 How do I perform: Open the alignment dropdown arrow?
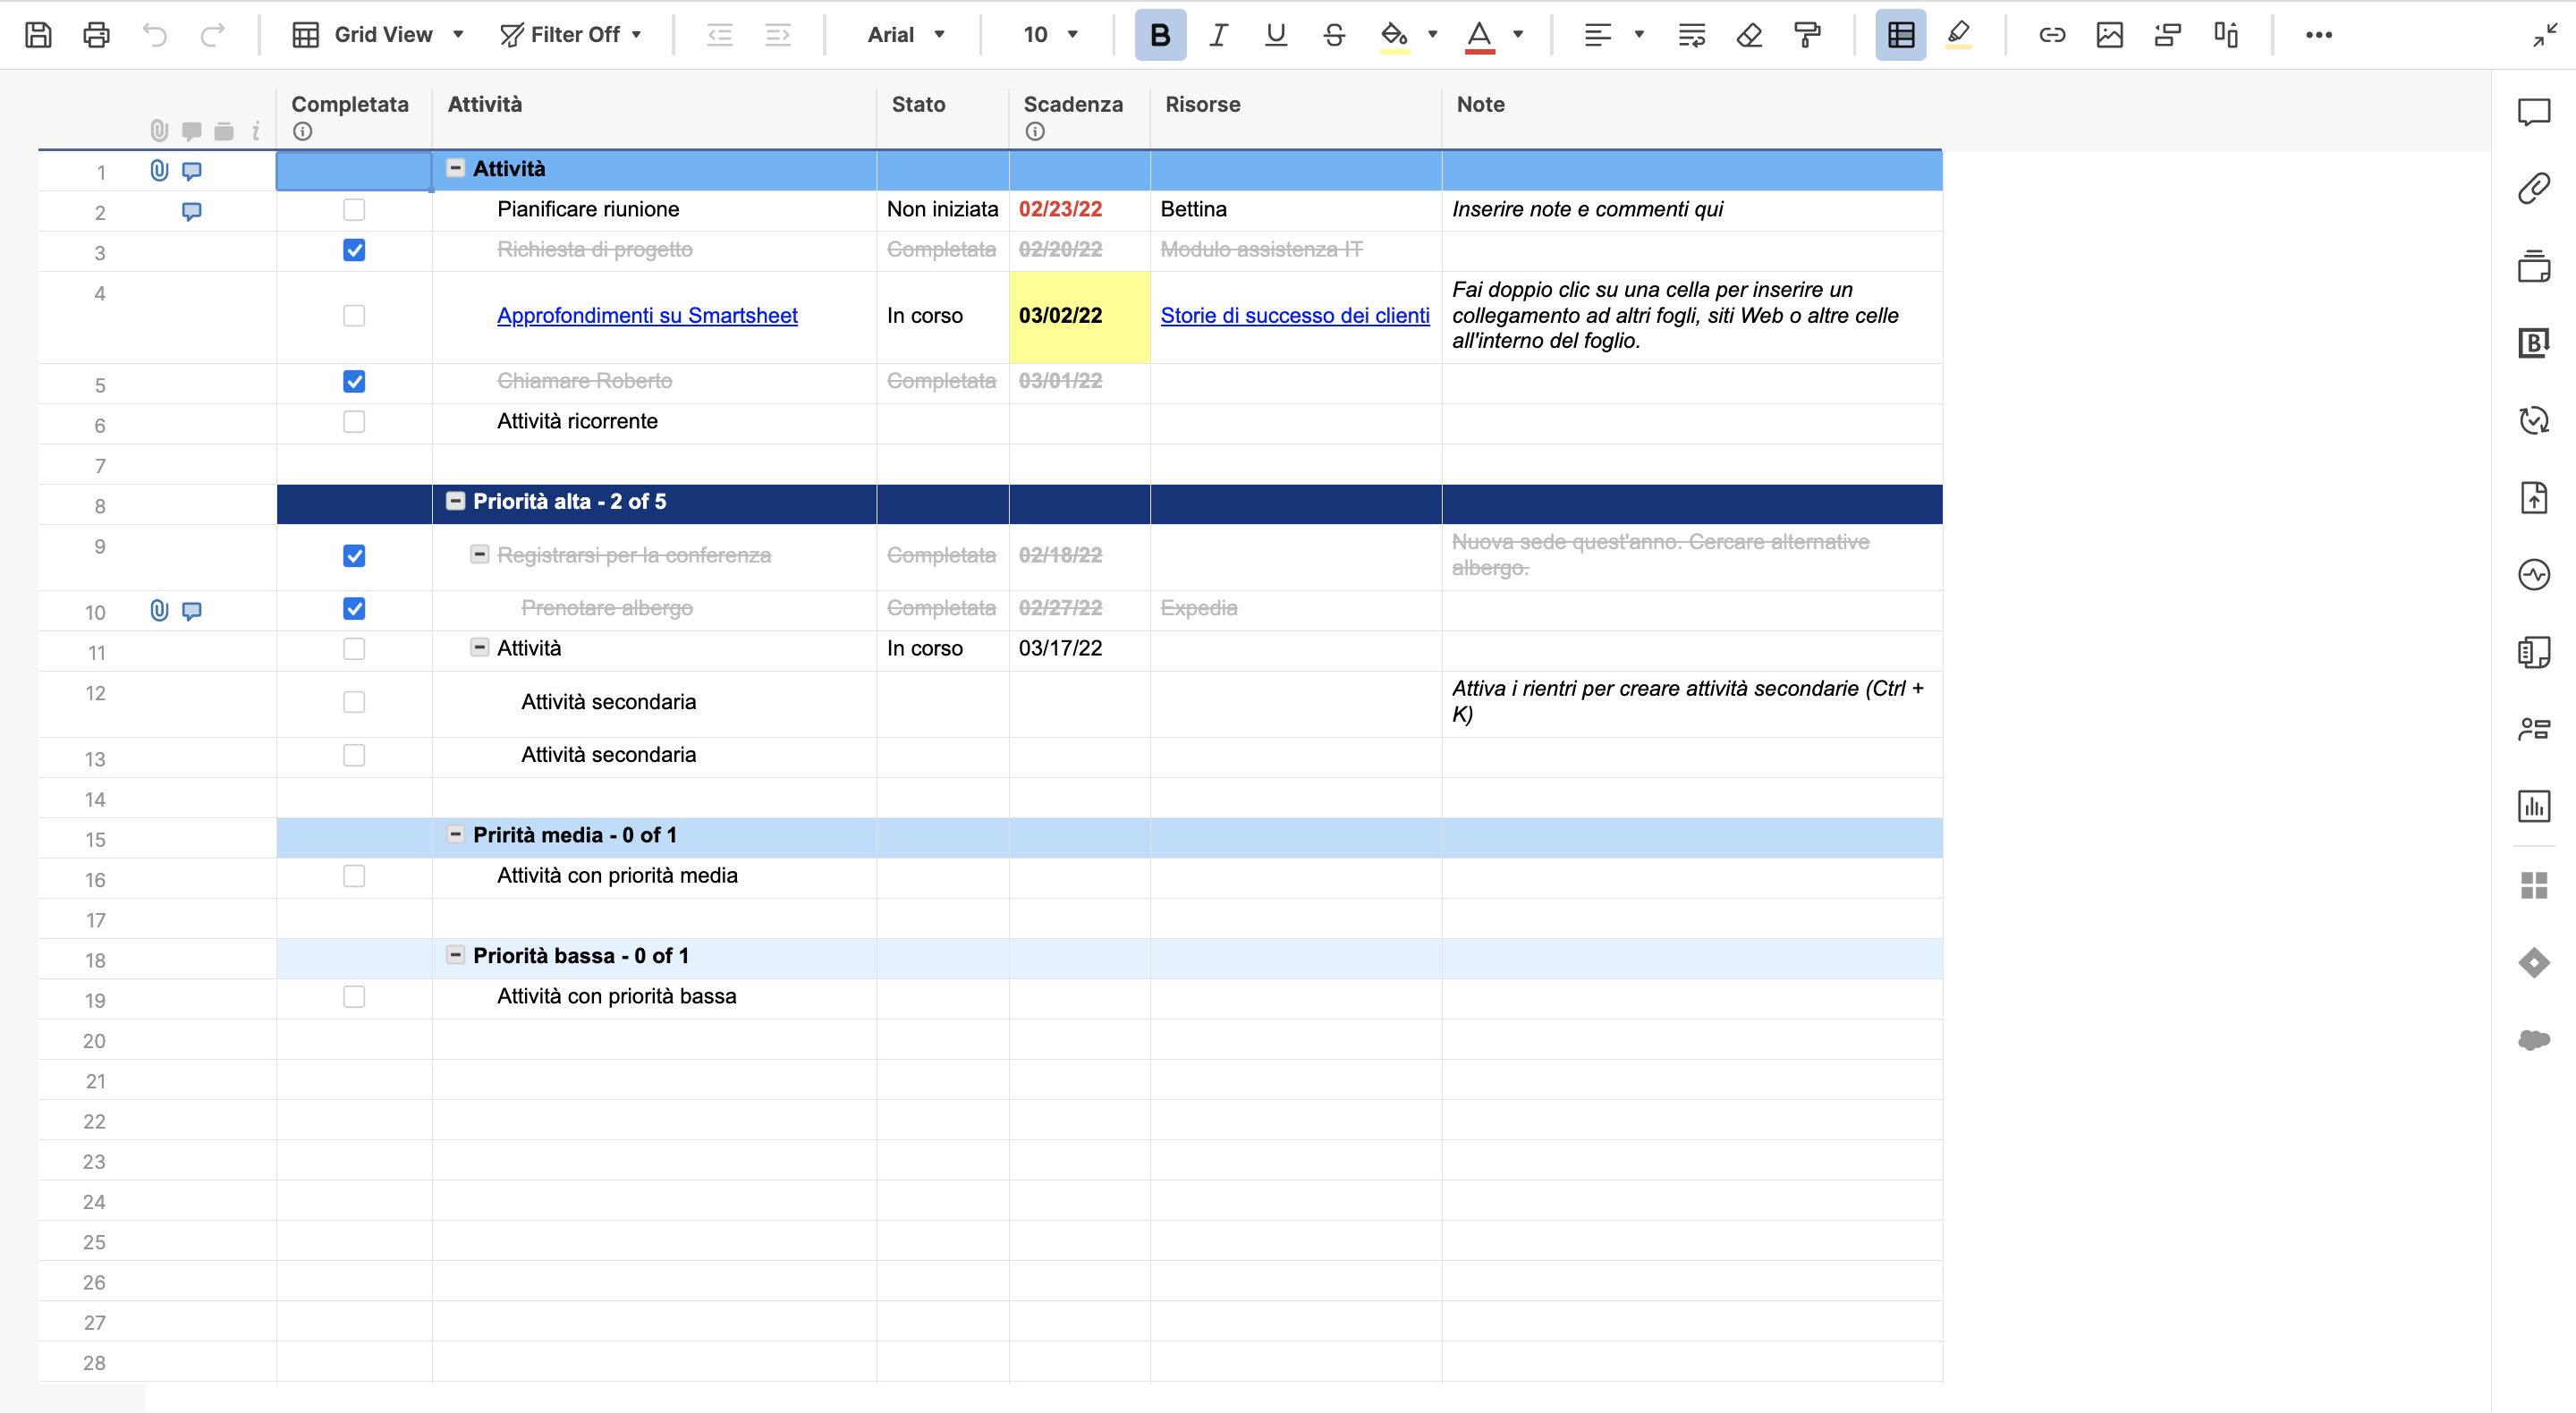tap(1639, 35)
